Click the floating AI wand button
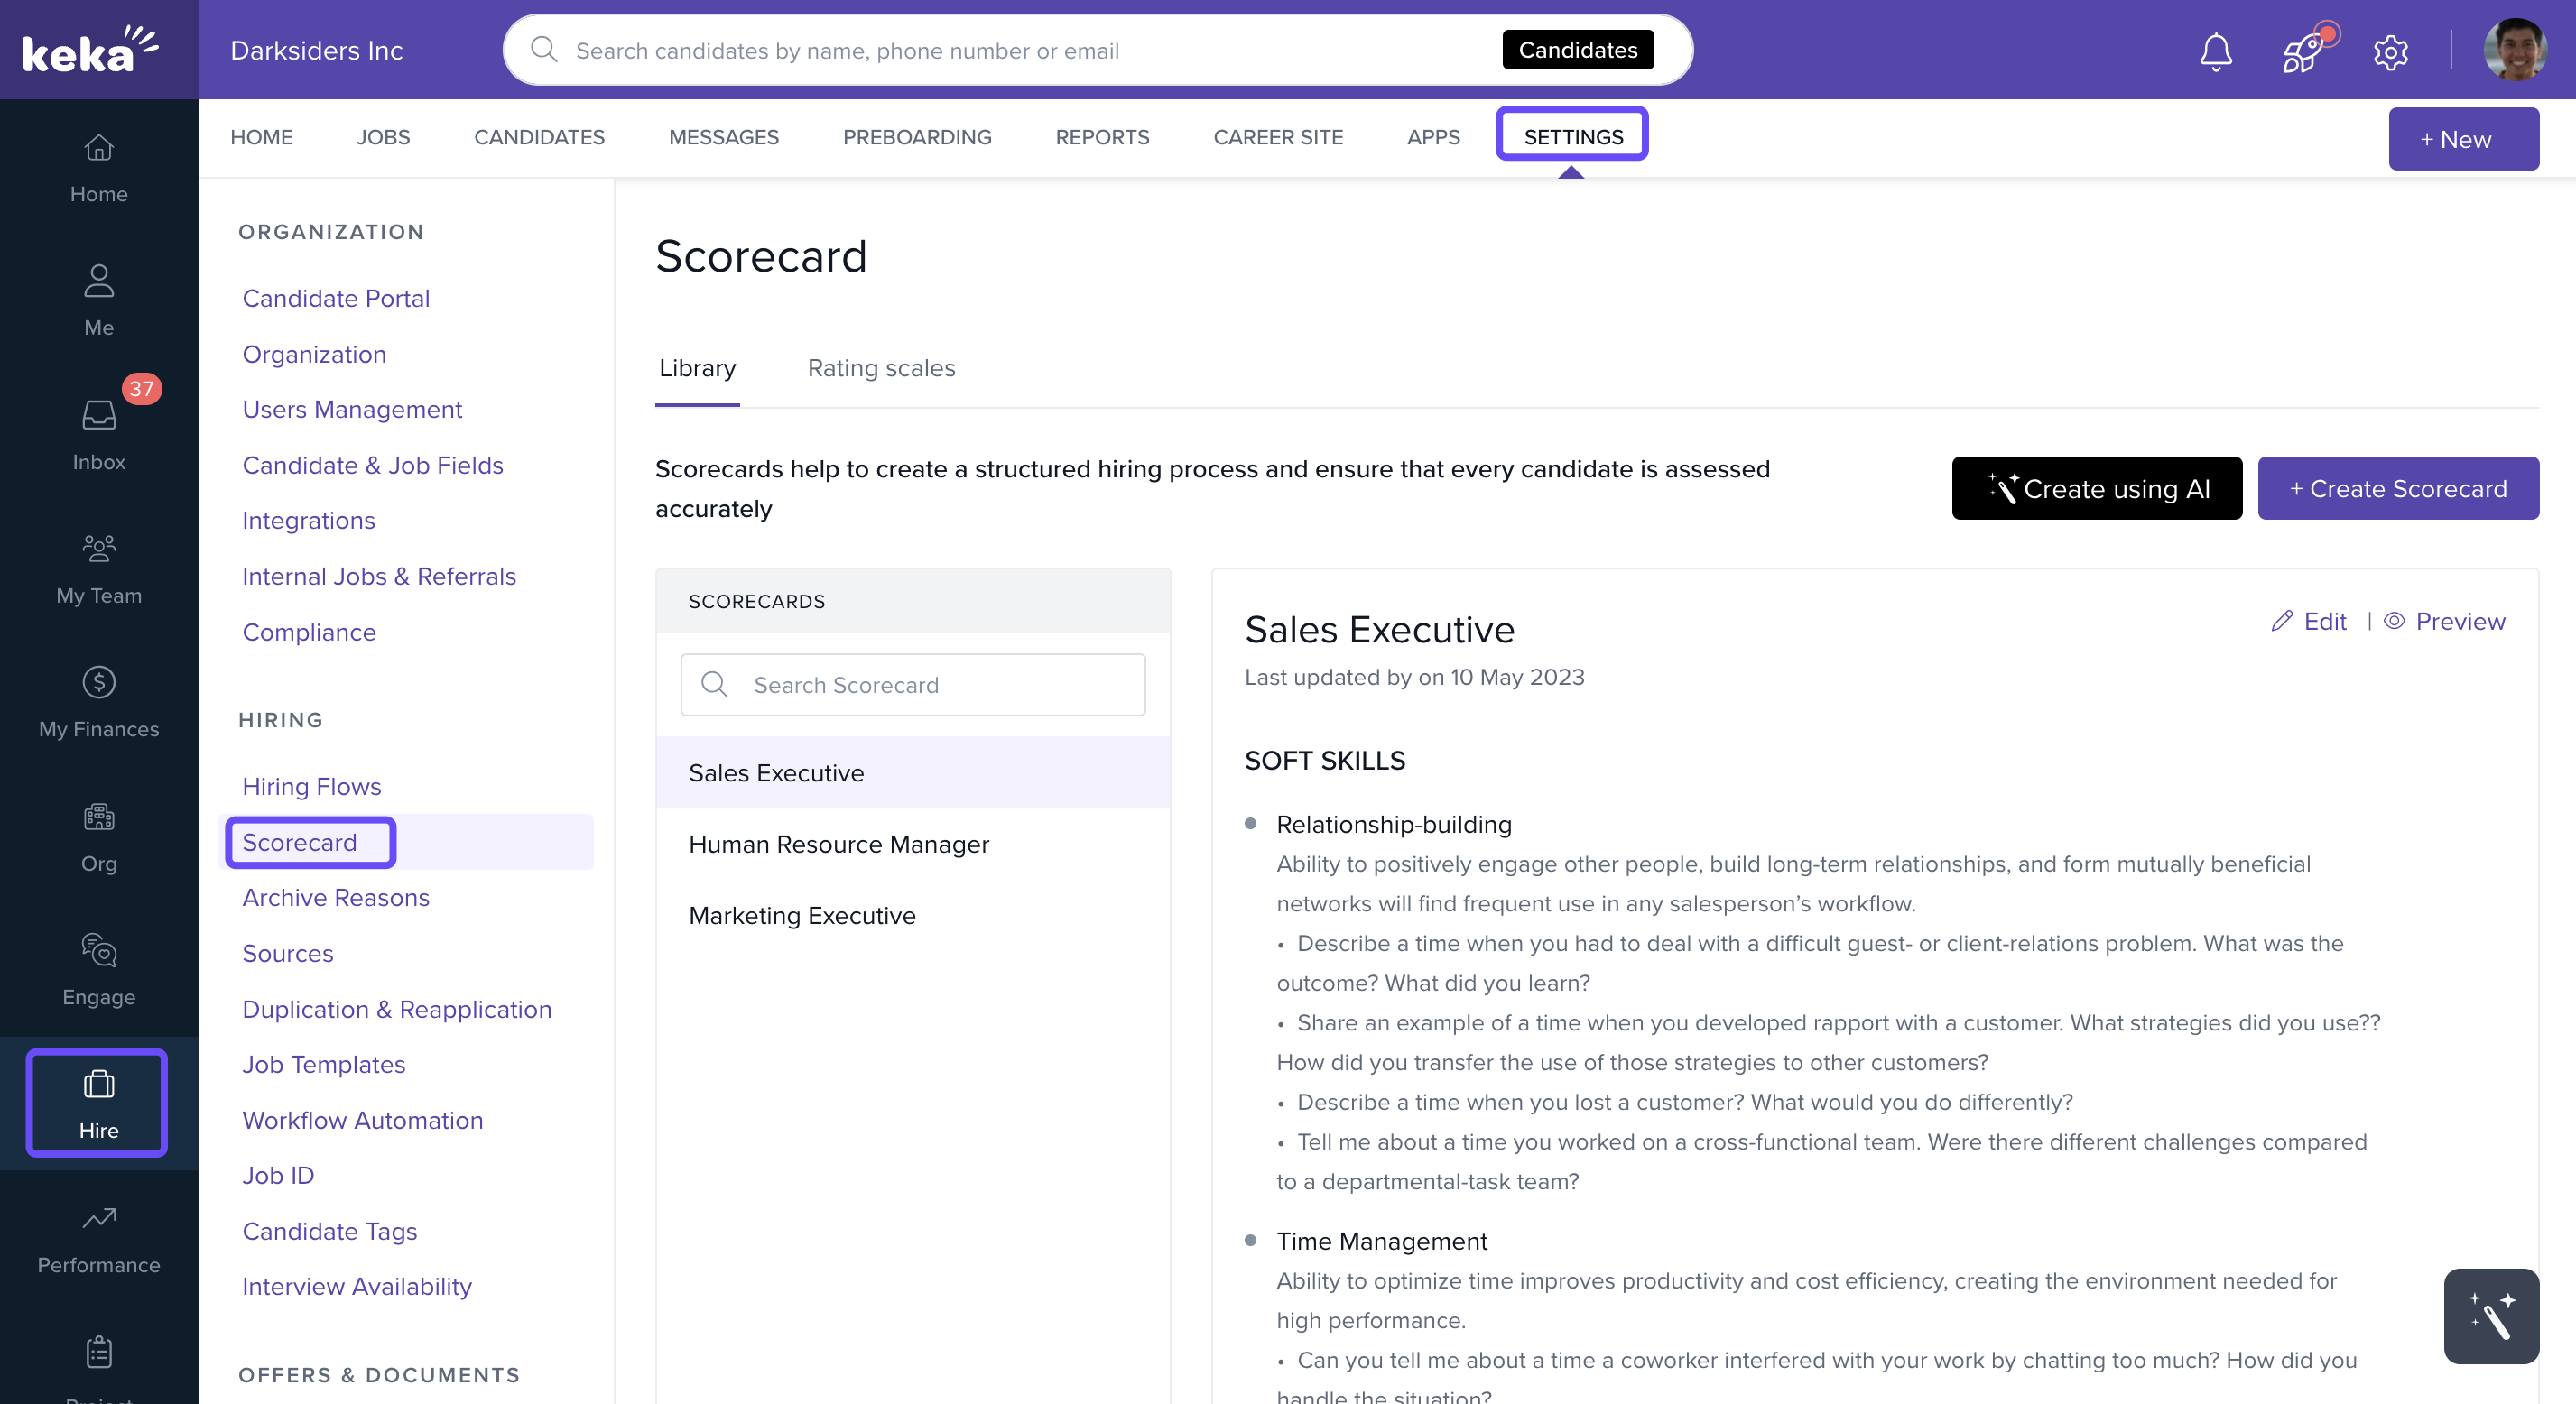Screen dimensions: 2576x1404 point(2490,1315)
